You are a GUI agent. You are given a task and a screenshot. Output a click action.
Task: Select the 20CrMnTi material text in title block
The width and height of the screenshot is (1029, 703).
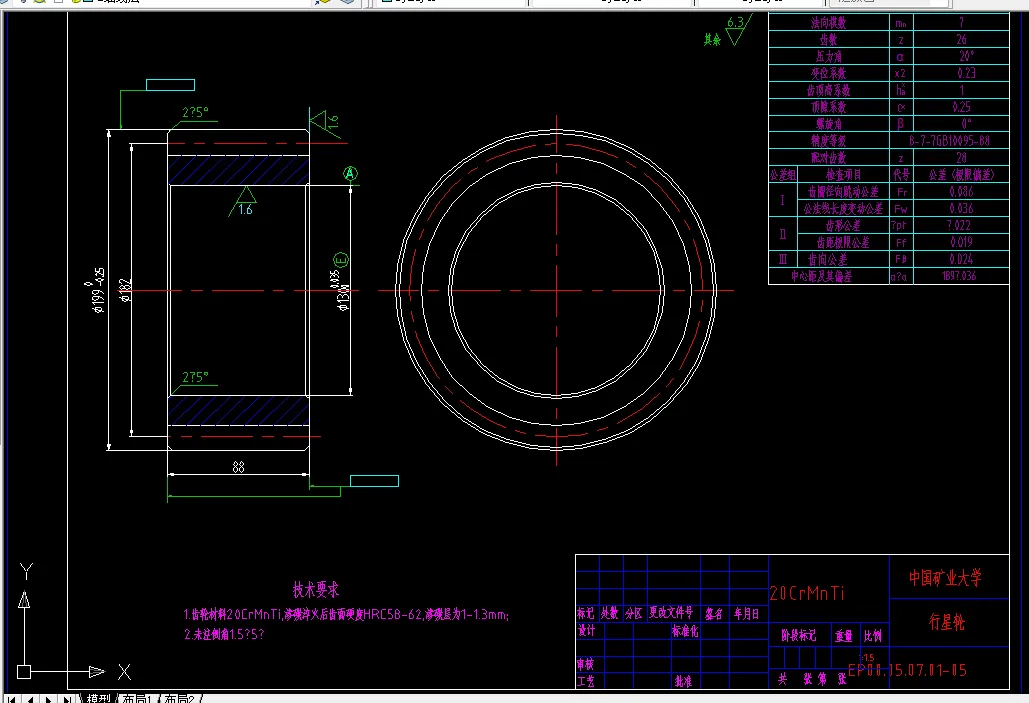click(x=807, y=593)
